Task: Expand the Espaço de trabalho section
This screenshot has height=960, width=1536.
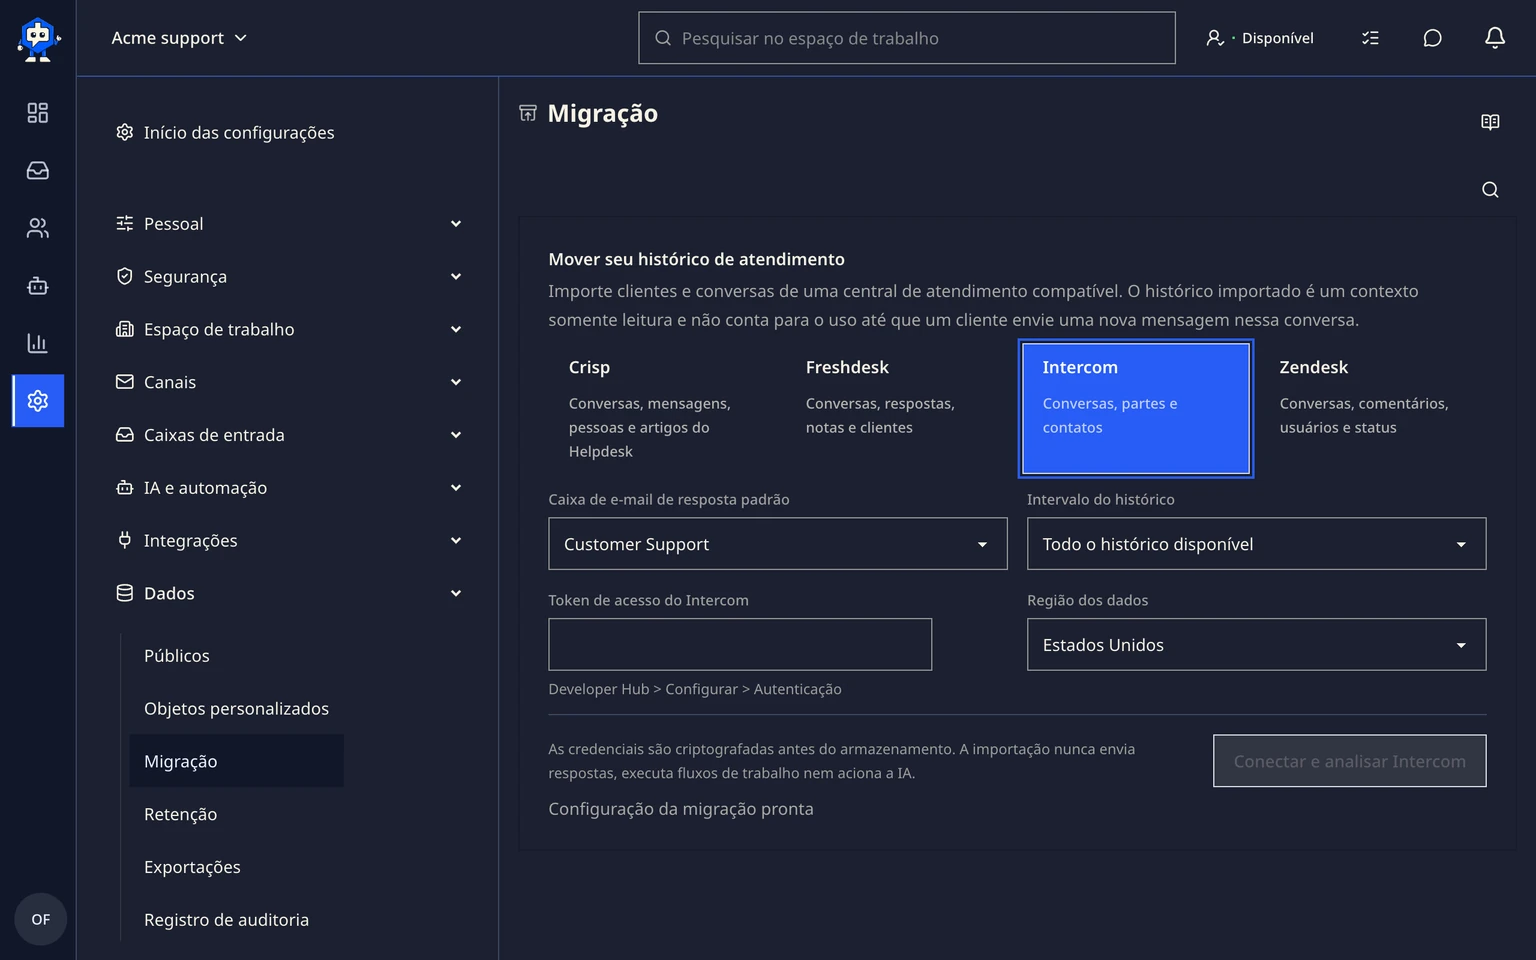Action: click(x=290, y=329)
